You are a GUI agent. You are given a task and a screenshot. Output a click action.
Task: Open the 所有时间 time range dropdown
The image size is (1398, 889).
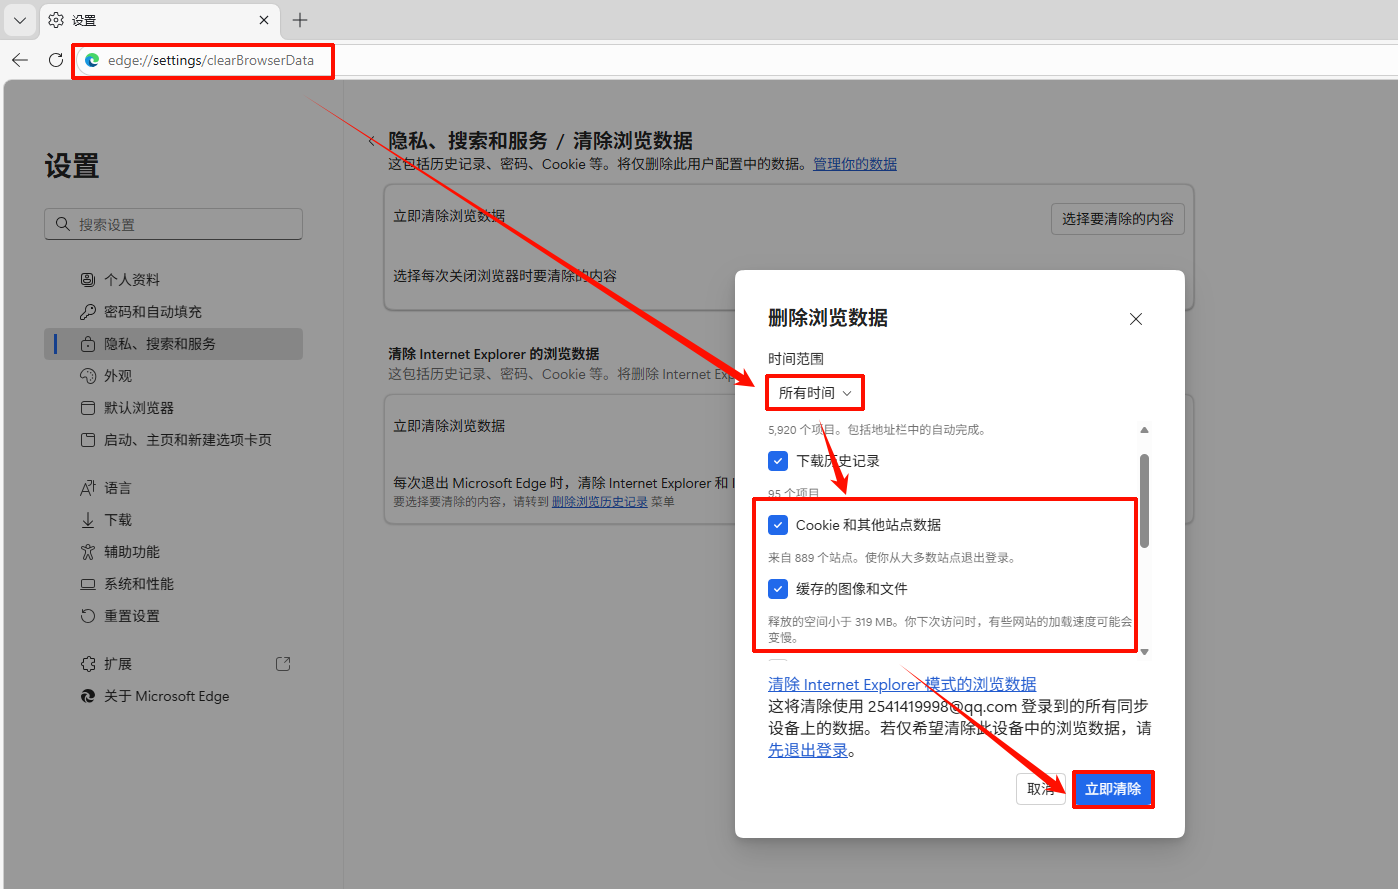814,392
